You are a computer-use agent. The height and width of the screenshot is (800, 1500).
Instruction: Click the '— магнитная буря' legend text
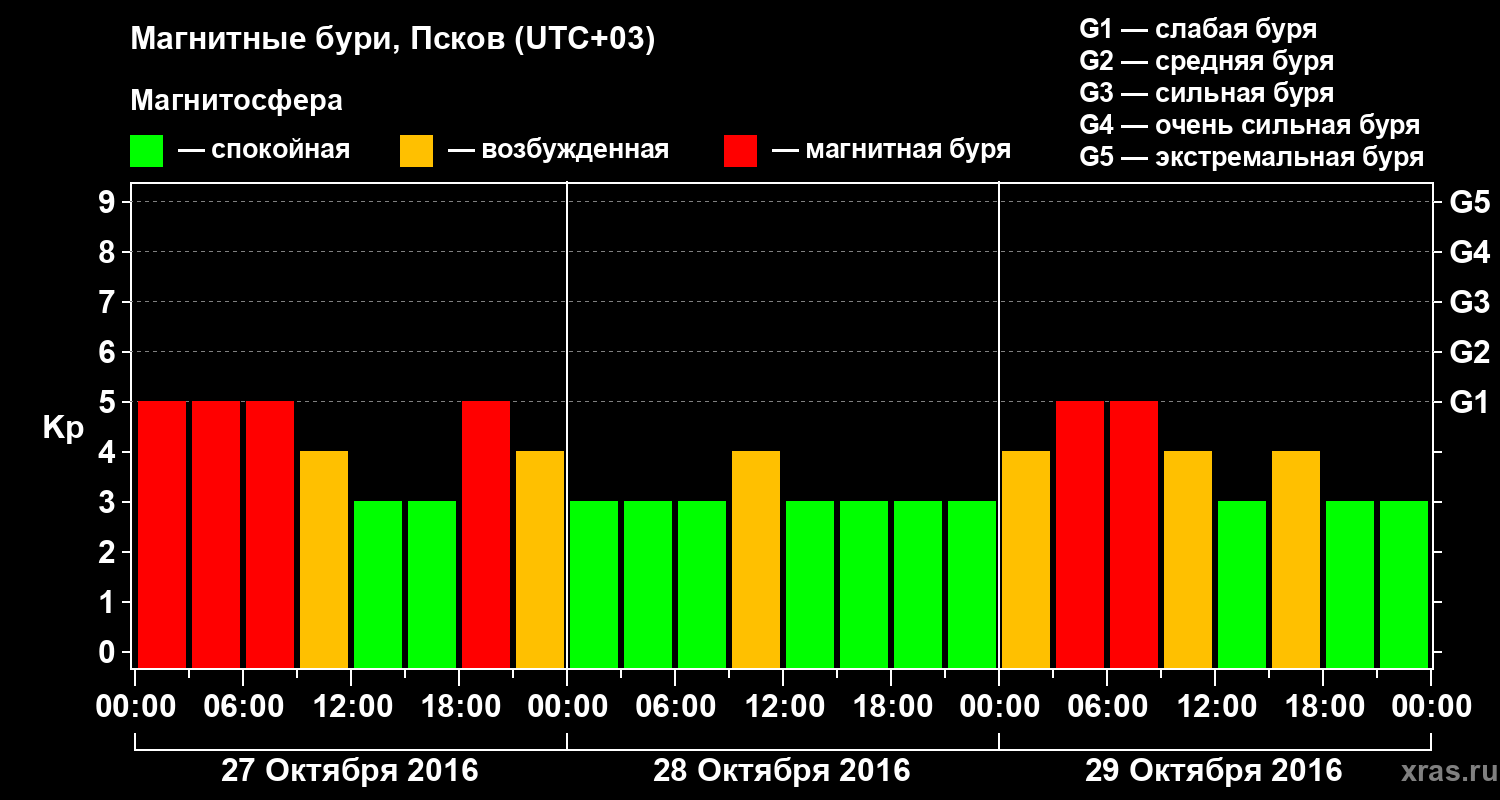coord(891,150)
